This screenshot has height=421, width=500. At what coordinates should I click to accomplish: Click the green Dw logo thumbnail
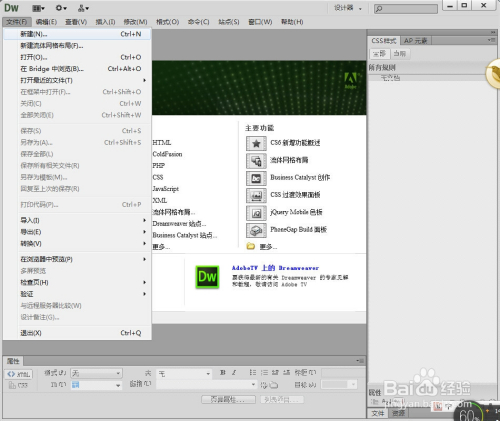207,277
